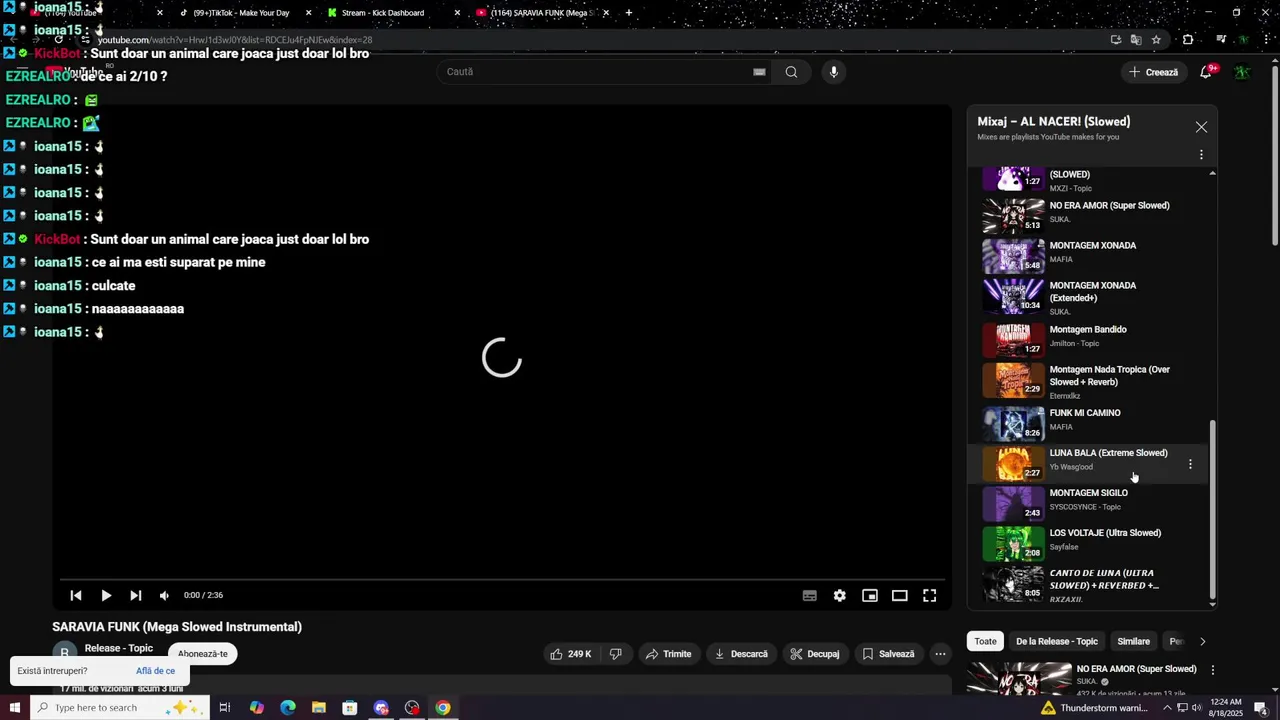Clip the video with Decupaj

click(815, 654)
